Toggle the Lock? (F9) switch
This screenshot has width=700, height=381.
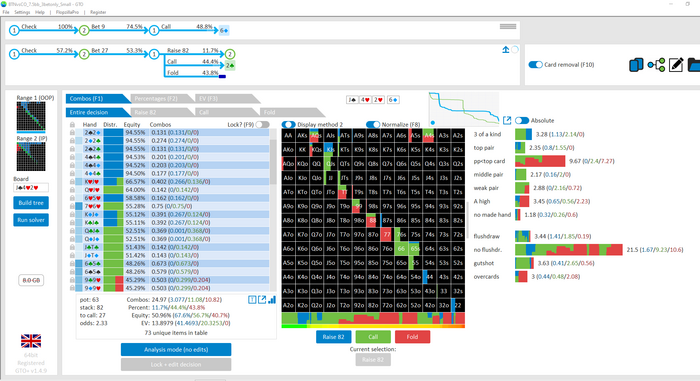[262, 125]
